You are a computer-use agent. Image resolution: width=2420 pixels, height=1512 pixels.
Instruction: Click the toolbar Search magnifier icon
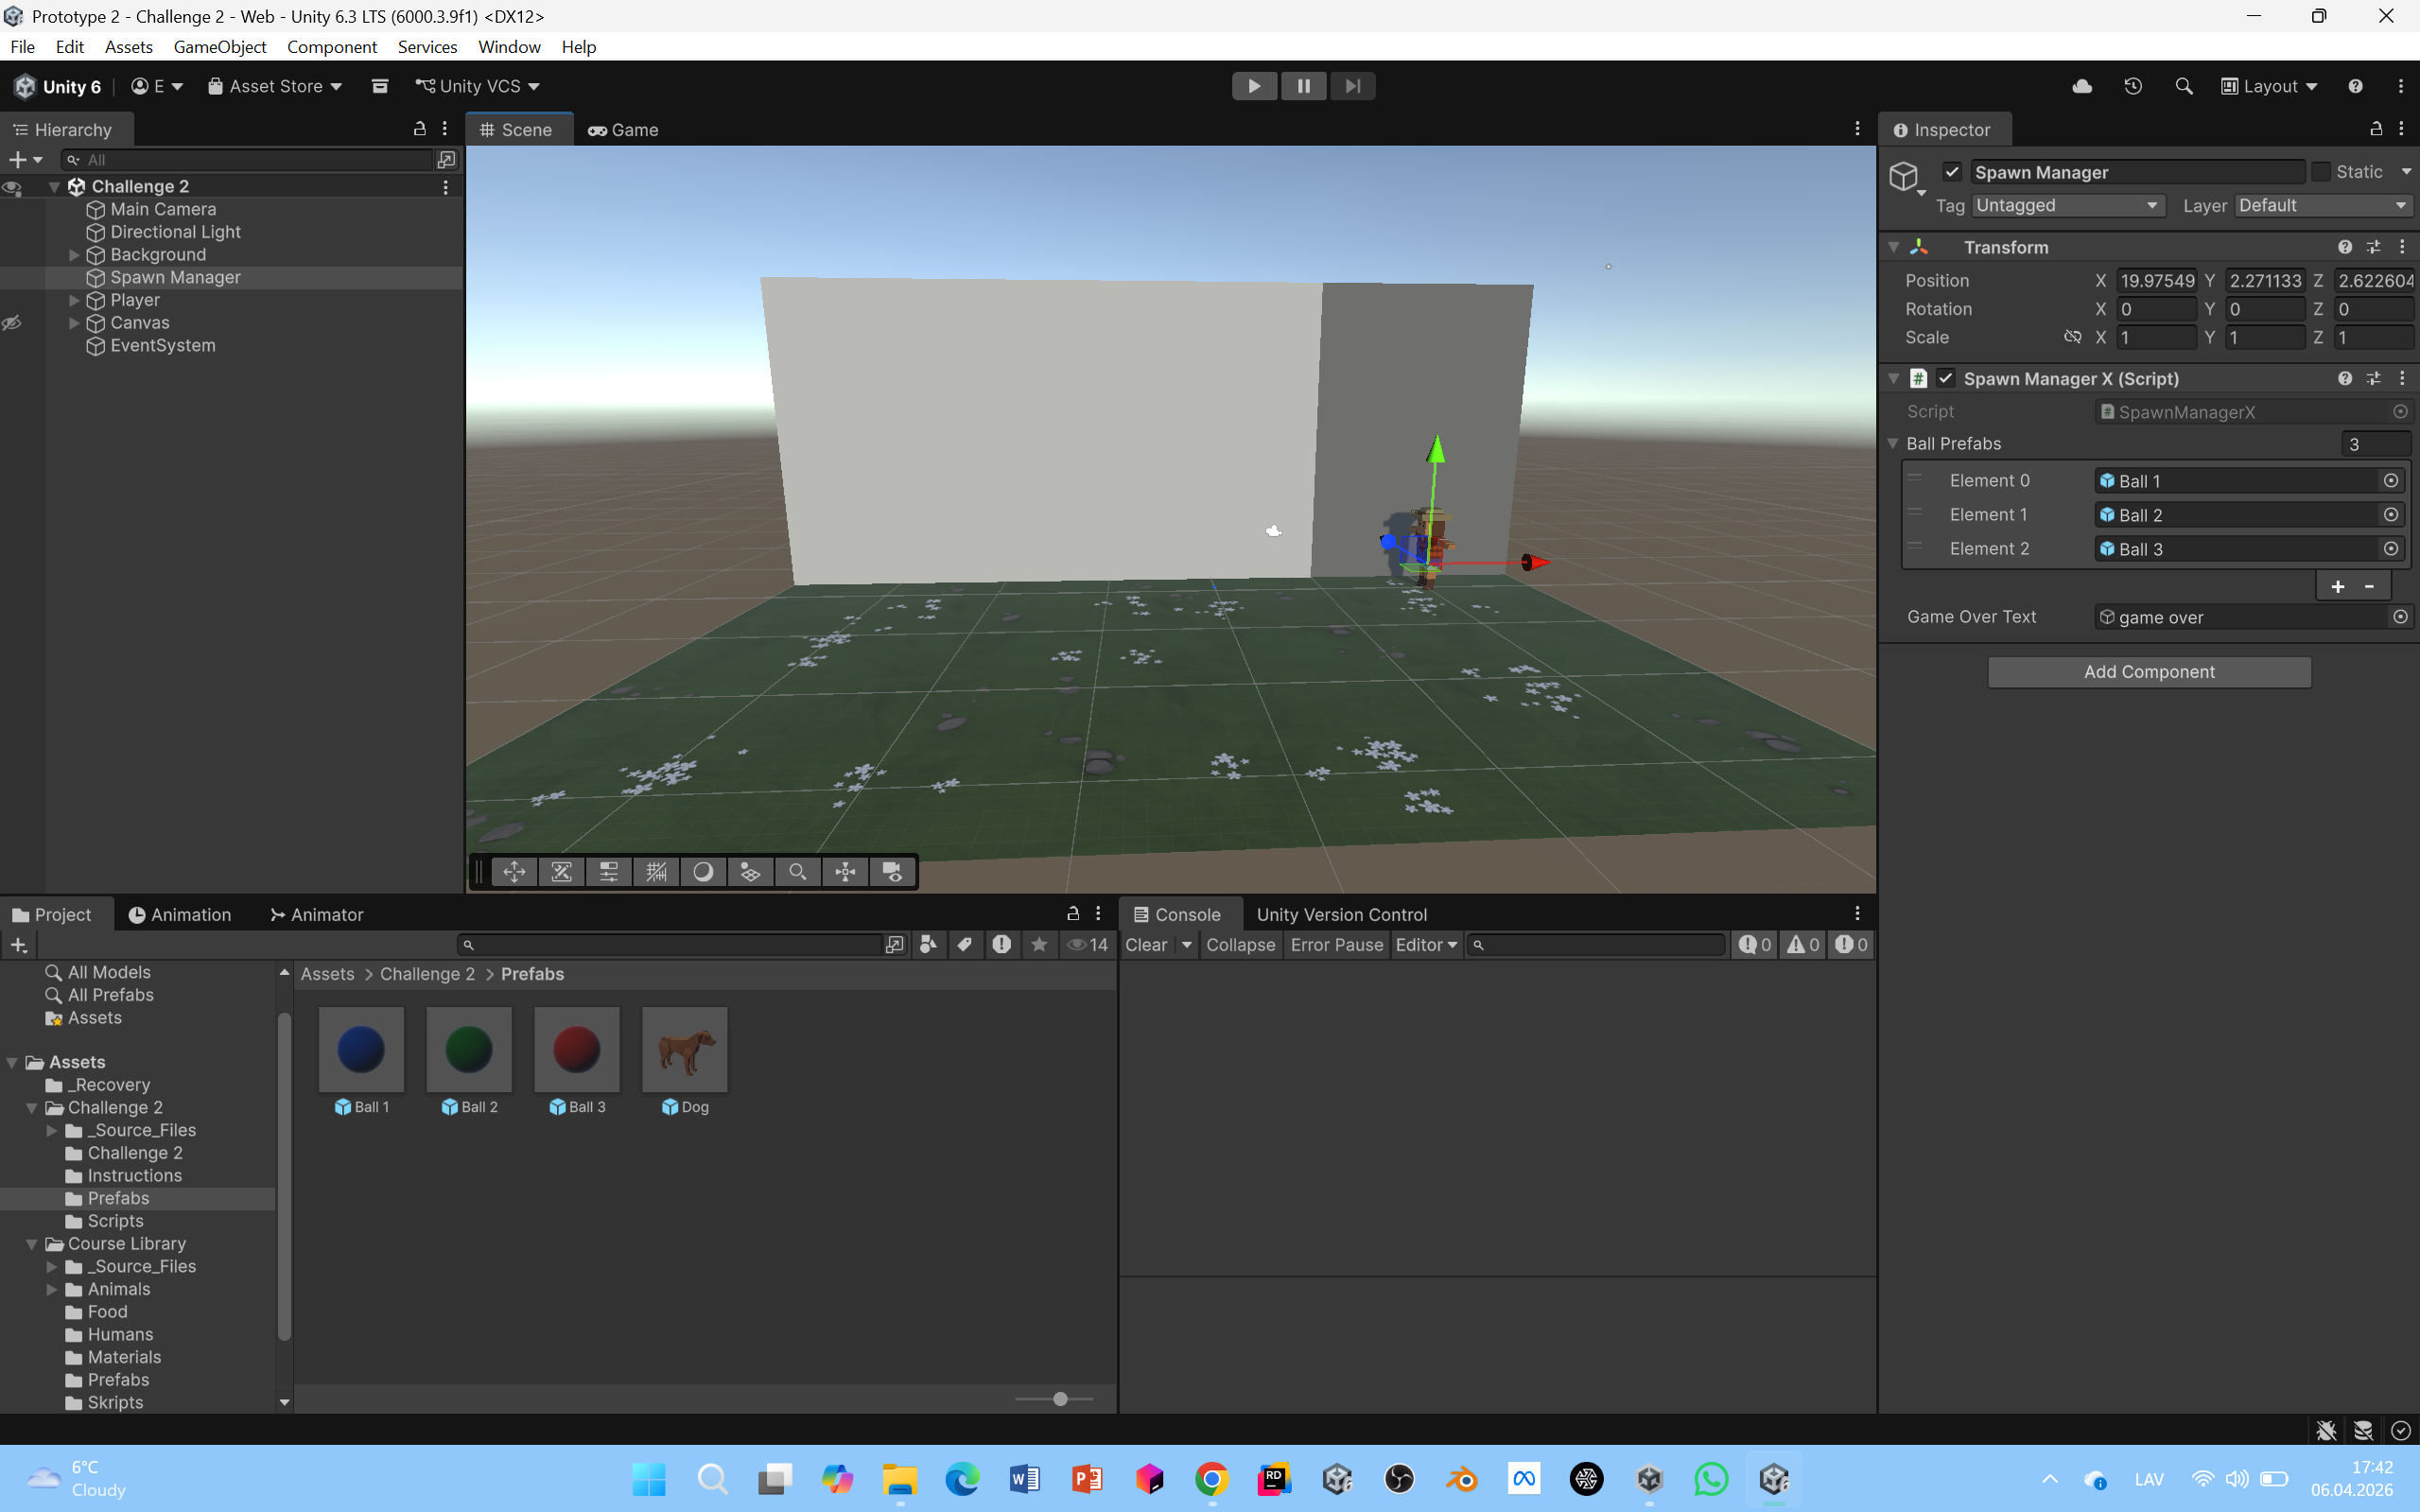[2183, 86]
